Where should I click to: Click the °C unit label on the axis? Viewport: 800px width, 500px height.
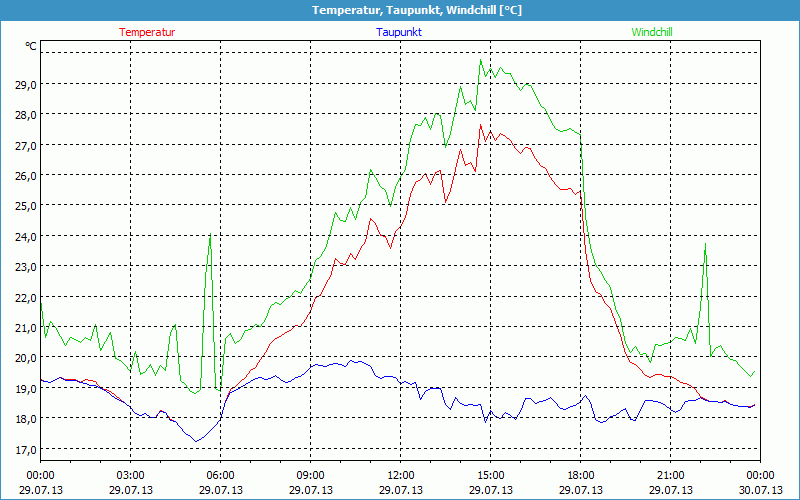pyautogui.click(x=31, y=46)
